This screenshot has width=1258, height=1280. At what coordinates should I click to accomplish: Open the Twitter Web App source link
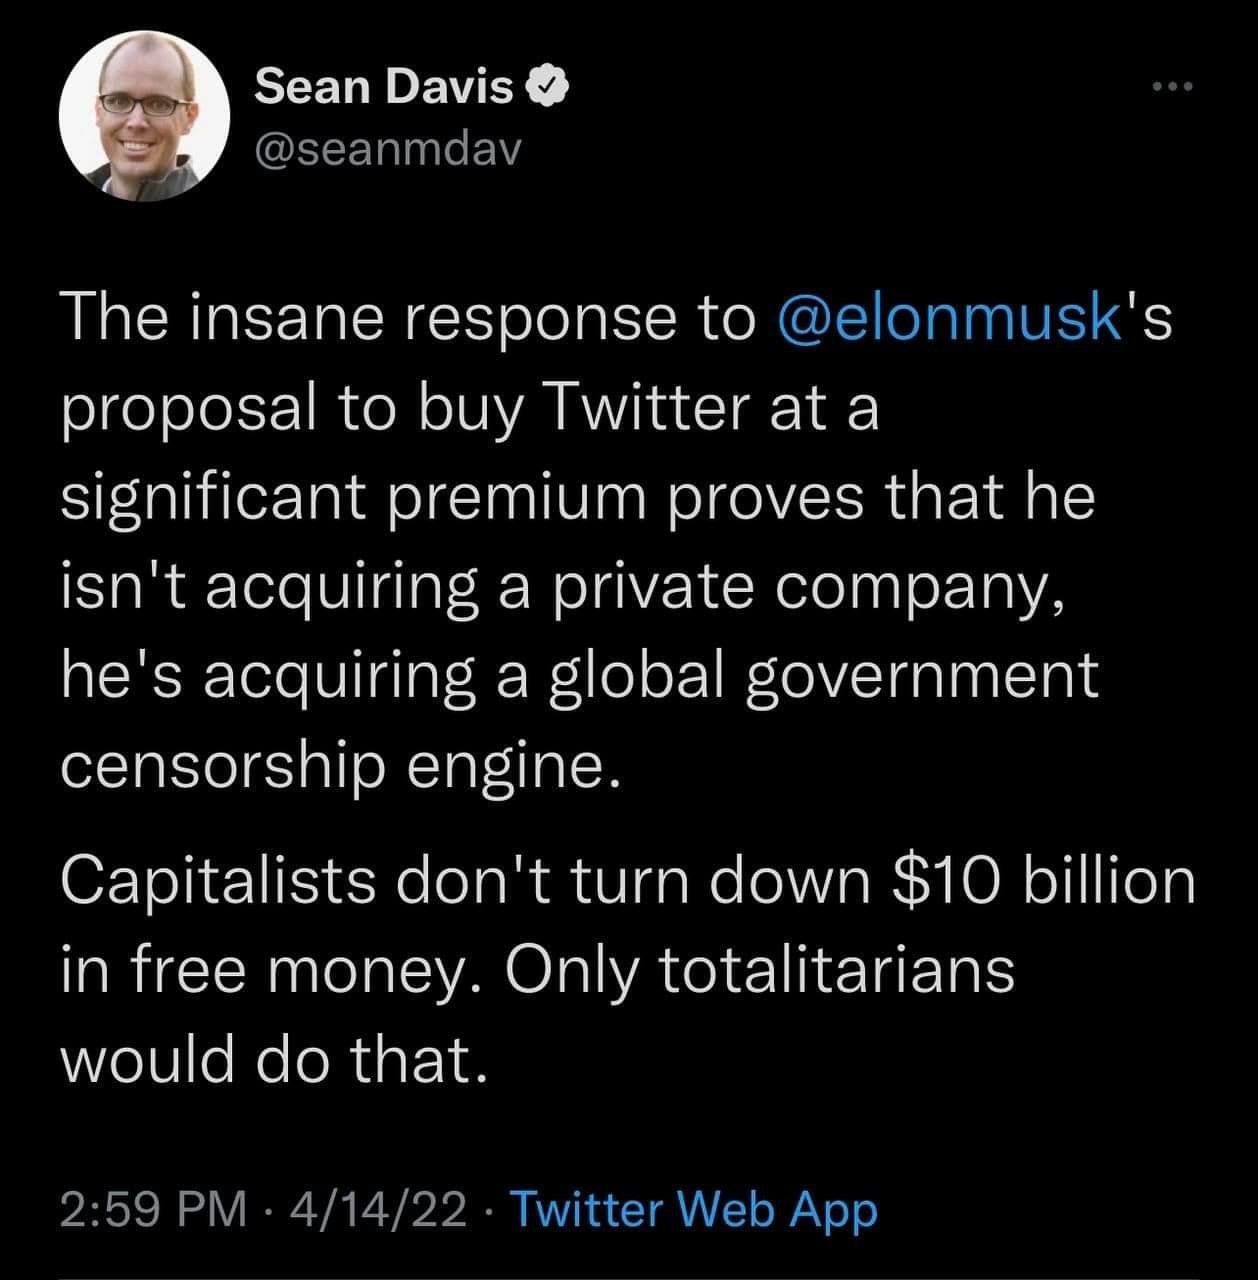694,1210
